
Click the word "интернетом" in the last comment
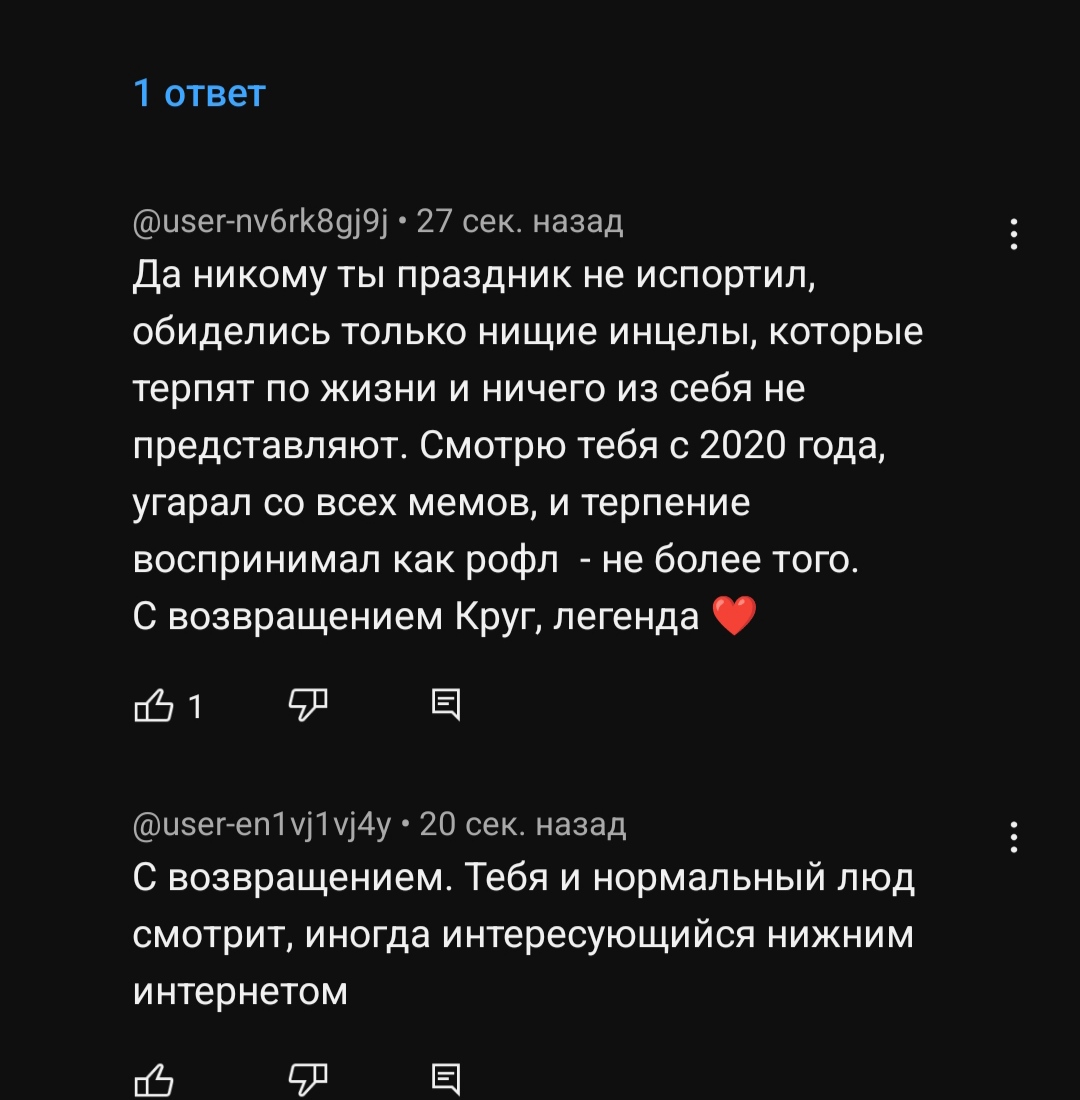coord(240,991)
